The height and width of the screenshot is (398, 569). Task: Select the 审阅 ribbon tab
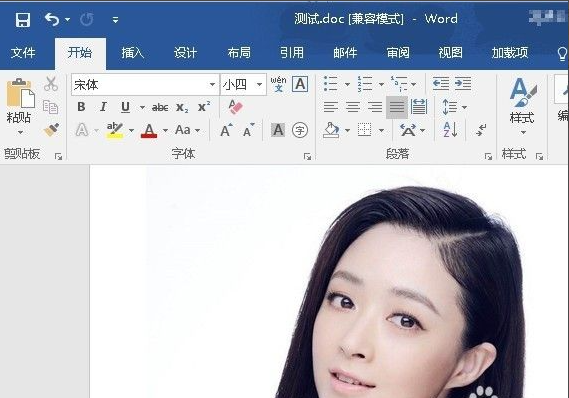398,53
